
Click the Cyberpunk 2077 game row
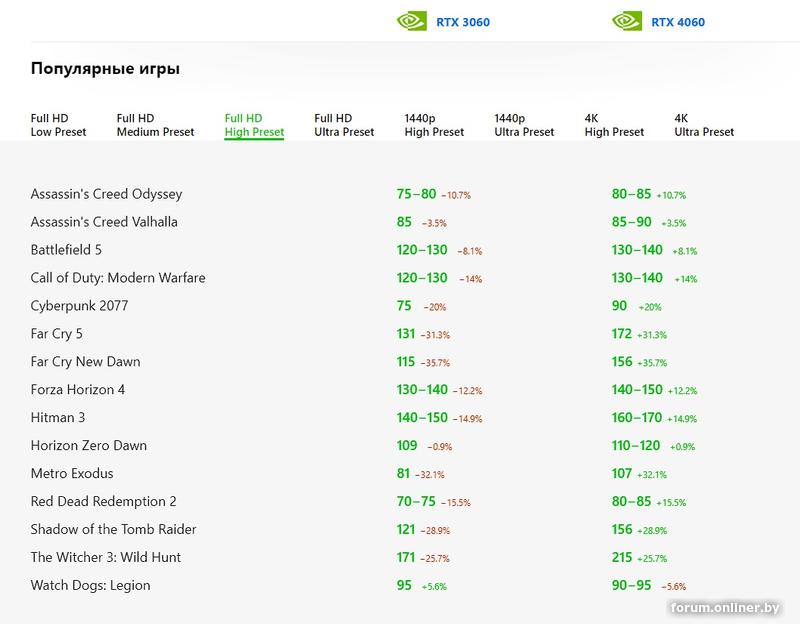(79, 306)
